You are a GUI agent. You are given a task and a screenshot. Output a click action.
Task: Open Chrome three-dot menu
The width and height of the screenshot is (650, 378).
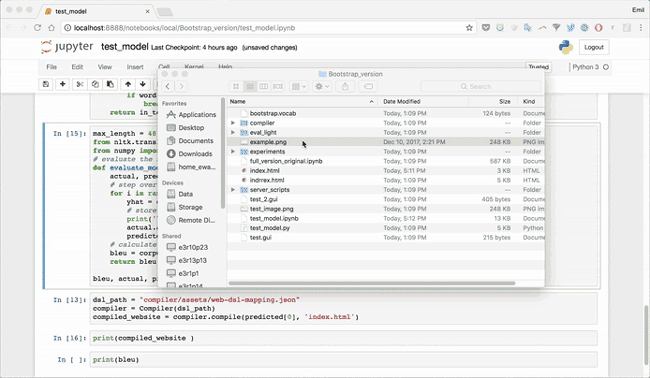tap(641, 28)
